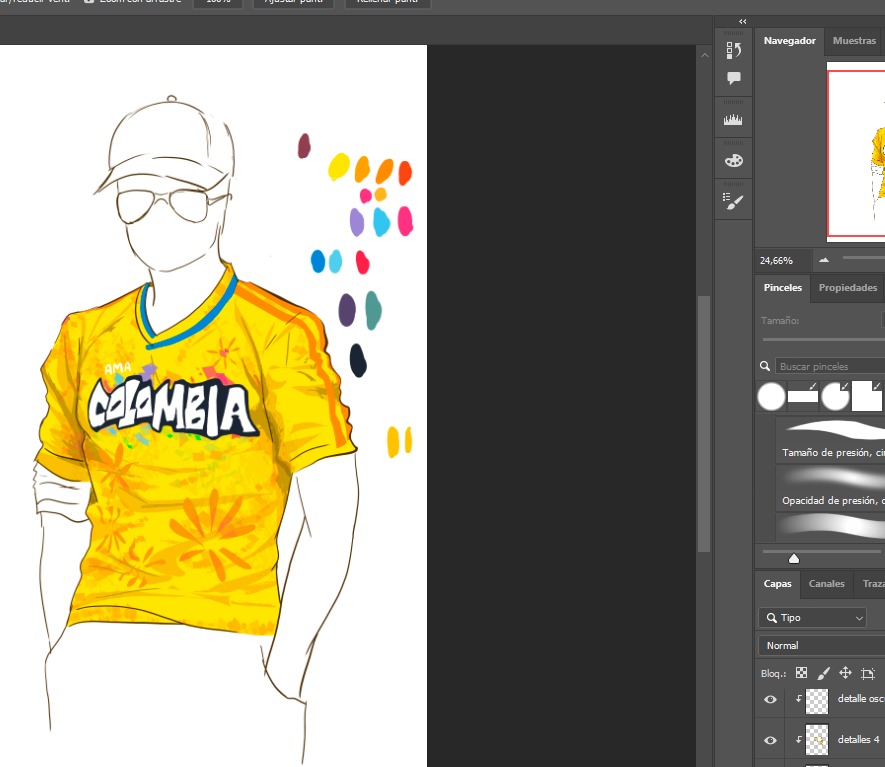Switch to the Navegador tab
The image size is (885, 767).
point(789,41)
